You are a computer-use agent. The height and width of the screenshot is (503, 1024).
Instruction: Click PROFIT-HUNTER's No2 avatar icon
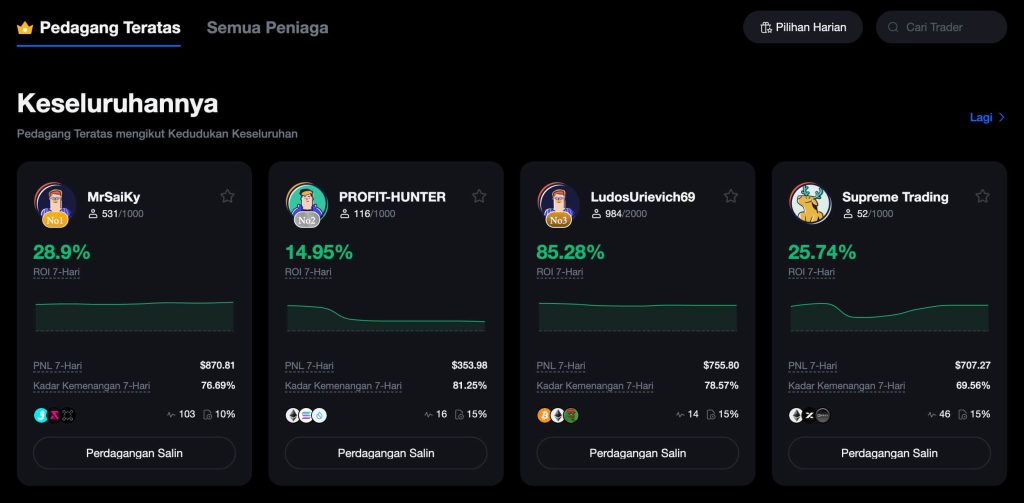tap(307, 203)
